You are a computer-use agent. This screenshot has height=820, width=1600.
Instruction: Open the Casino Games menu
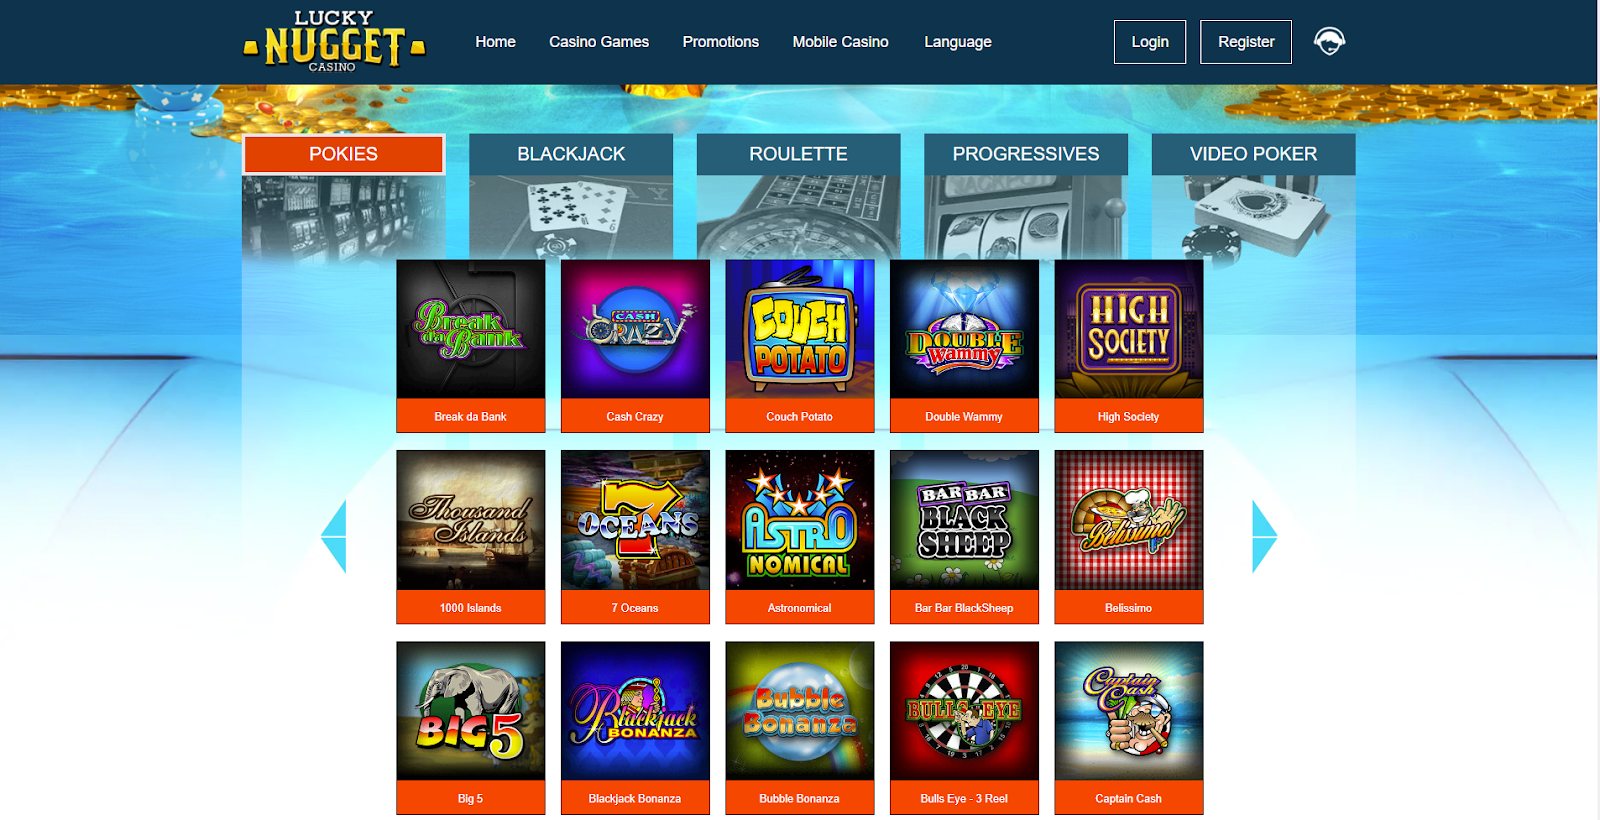[599, 42]
